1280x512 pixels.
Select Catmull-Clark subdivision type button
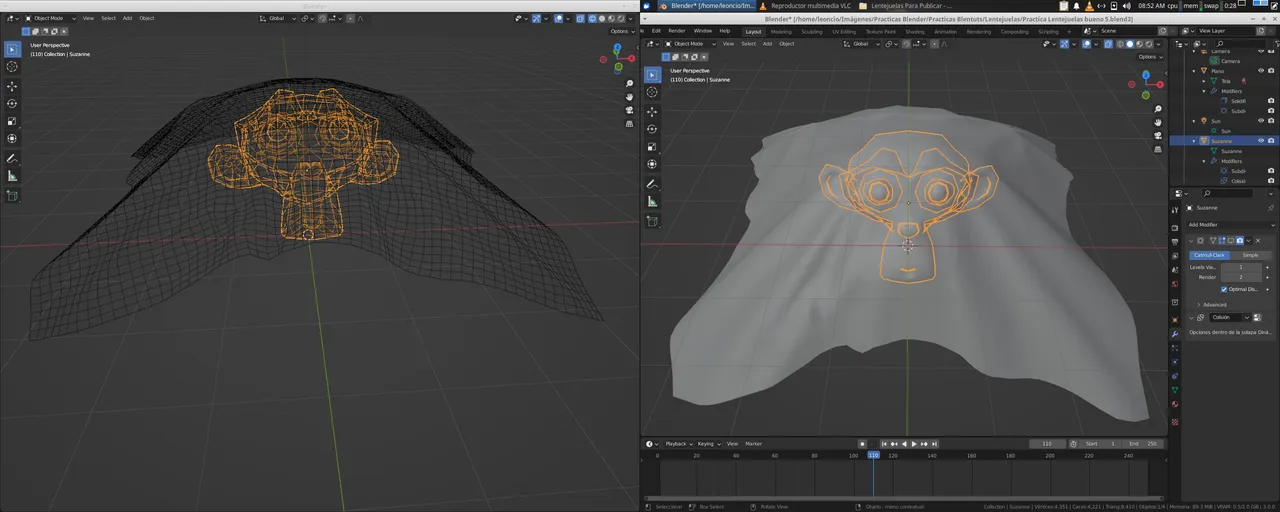[1209, 255]
